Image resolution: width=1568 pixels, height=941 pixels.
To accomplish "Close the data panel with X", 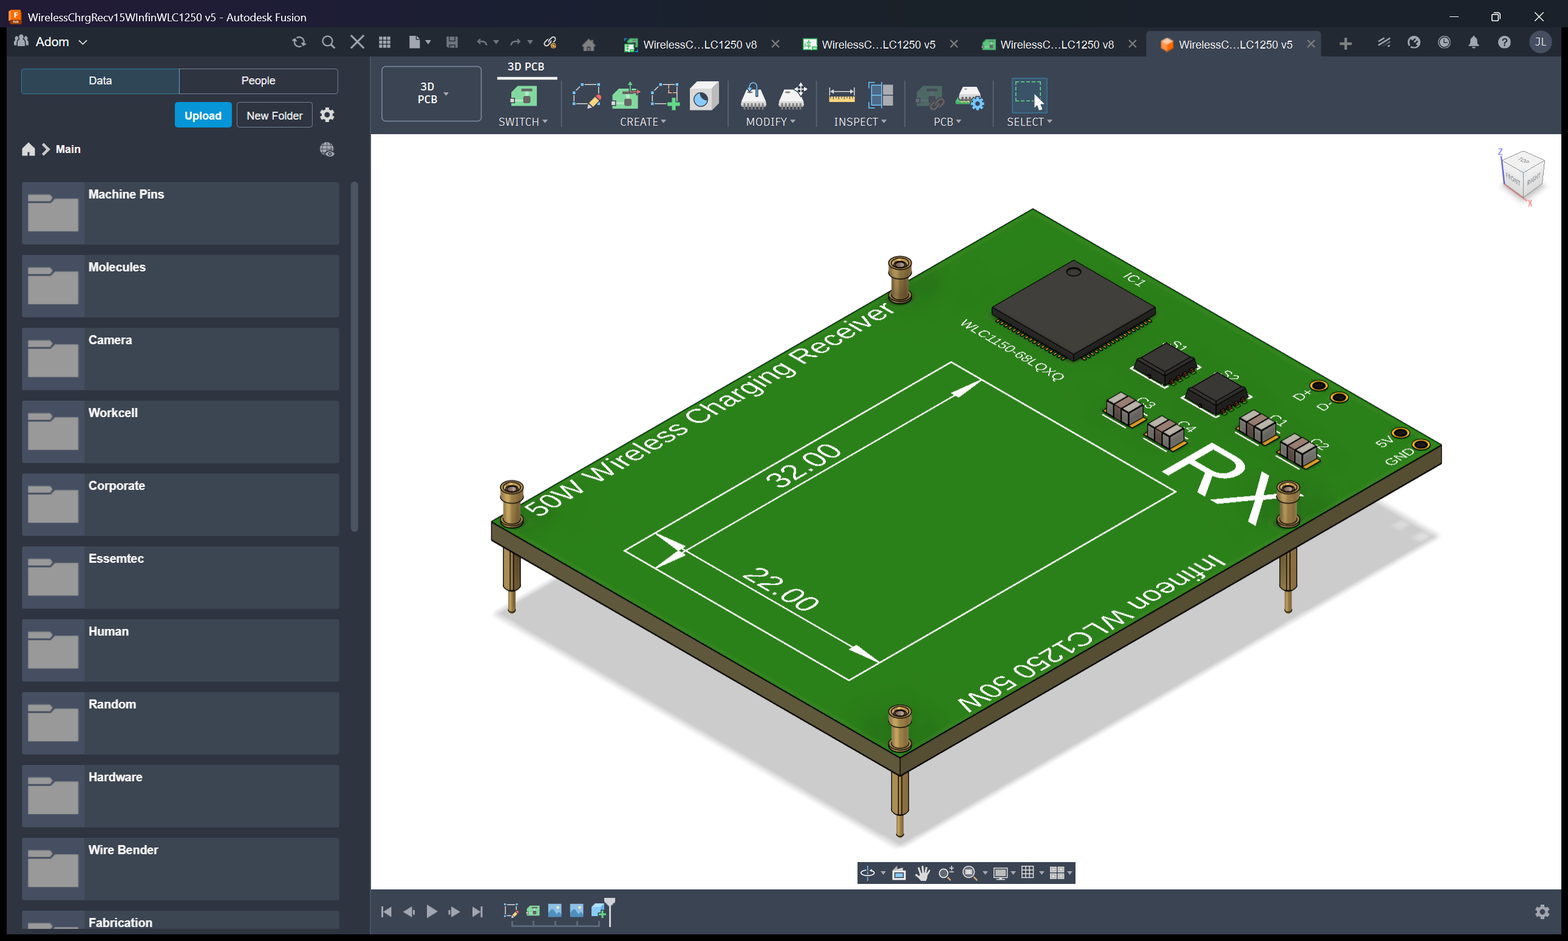I will (x=357, y=42).
